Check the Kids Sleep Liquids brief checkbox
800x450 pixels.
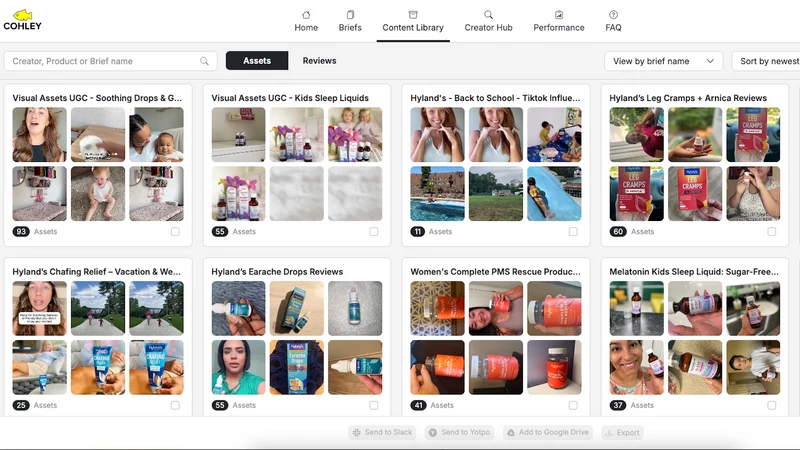pyautogui.click(x=373, y=232)
